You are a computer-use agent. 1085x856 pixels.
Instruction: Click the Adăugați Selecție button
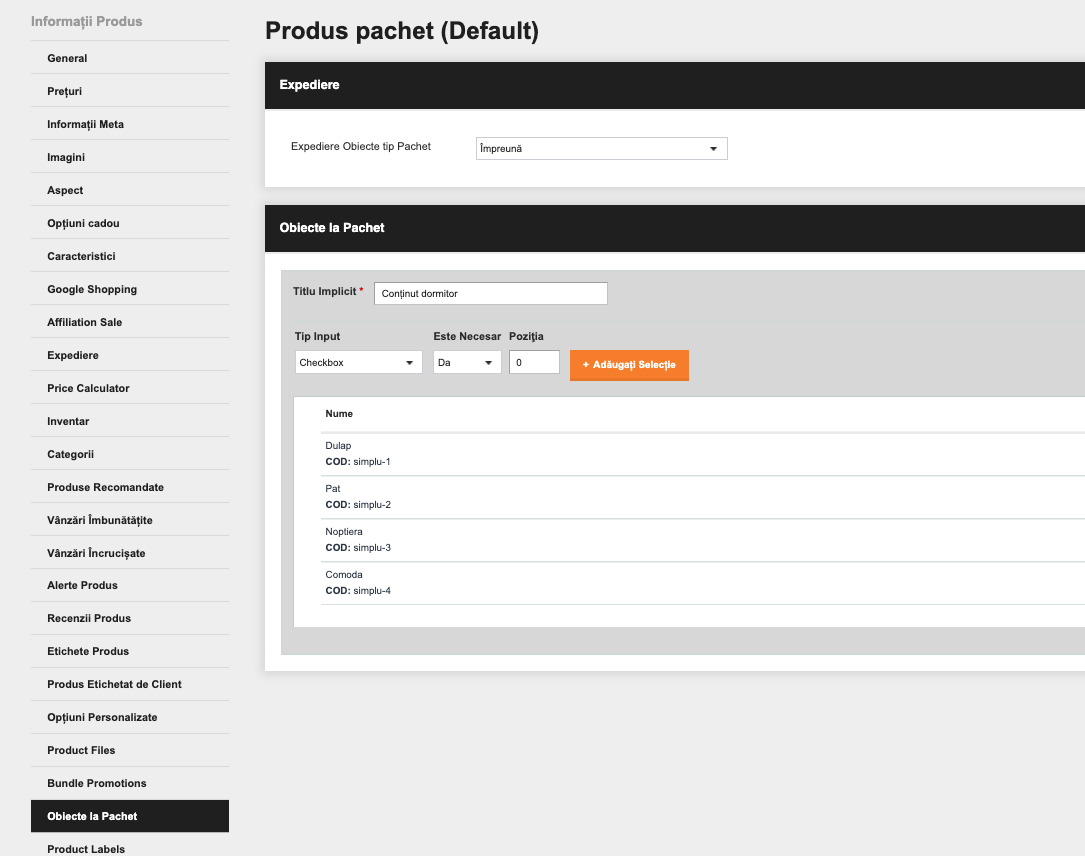[x=629, y=365]
